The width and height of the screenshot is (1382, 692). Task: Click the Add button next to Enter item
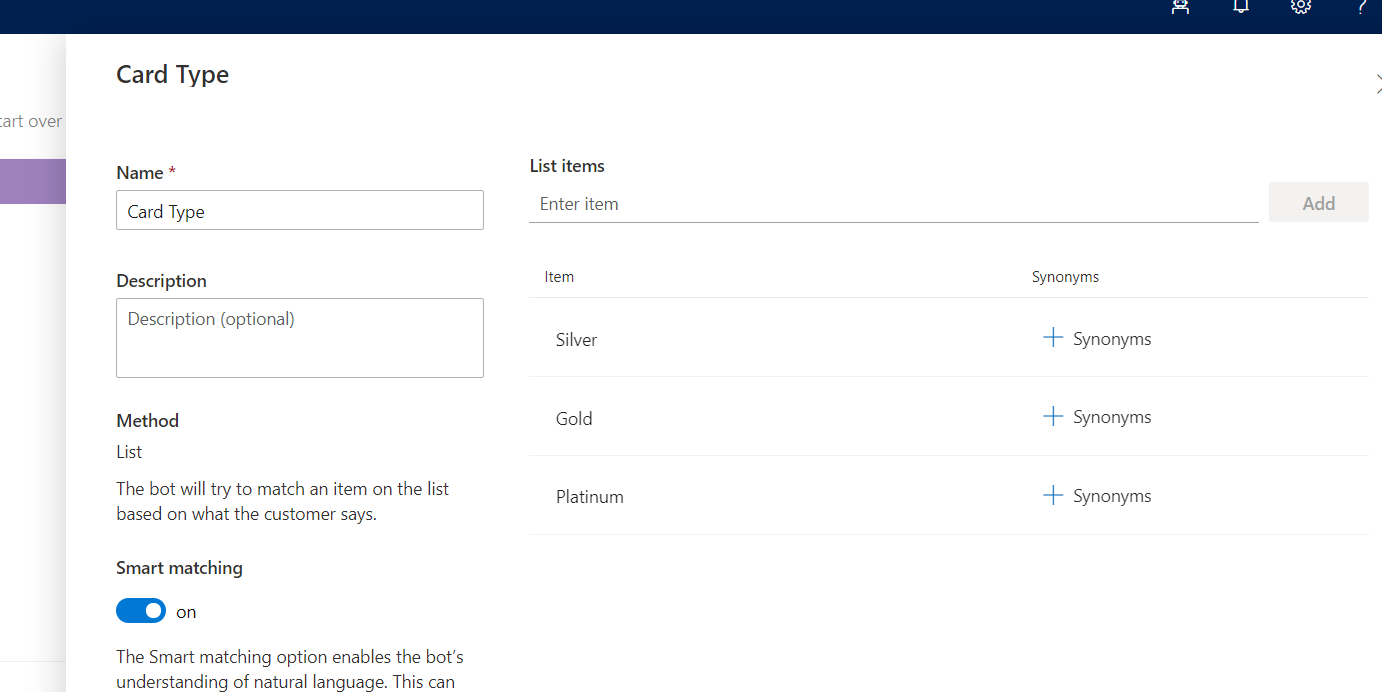(1318, 202)
